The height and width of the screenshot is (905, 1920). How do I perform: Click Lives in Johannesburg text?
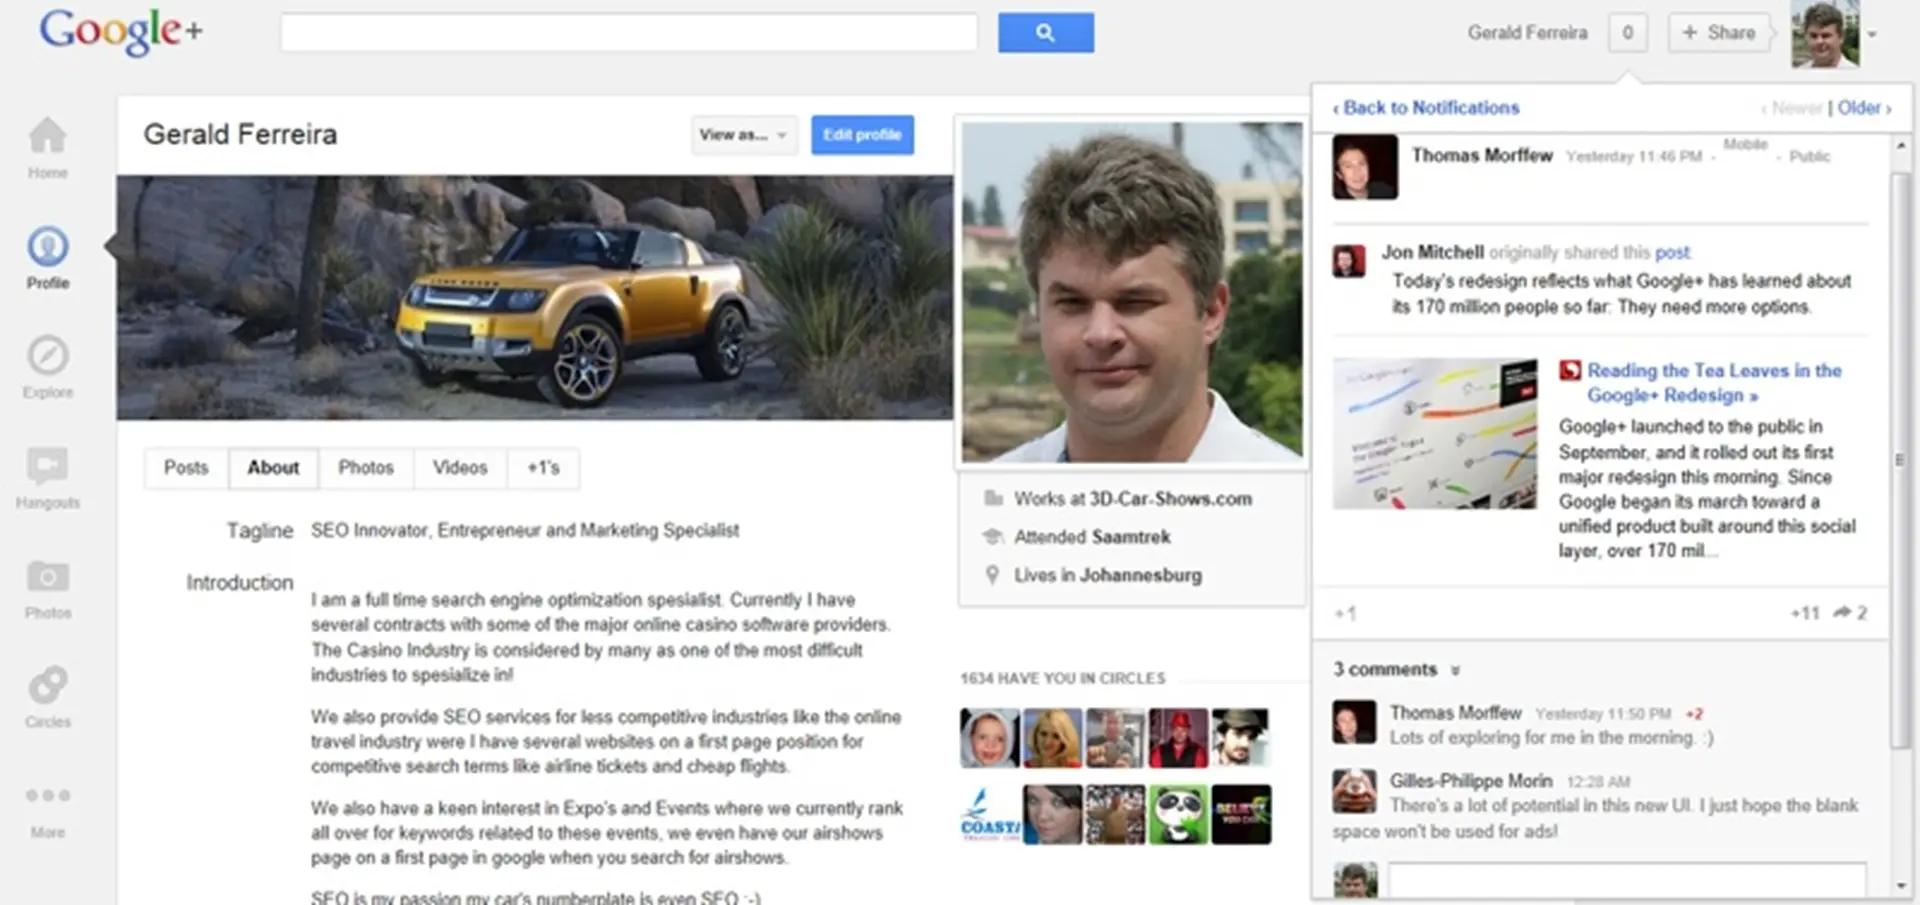point(1108,575)
